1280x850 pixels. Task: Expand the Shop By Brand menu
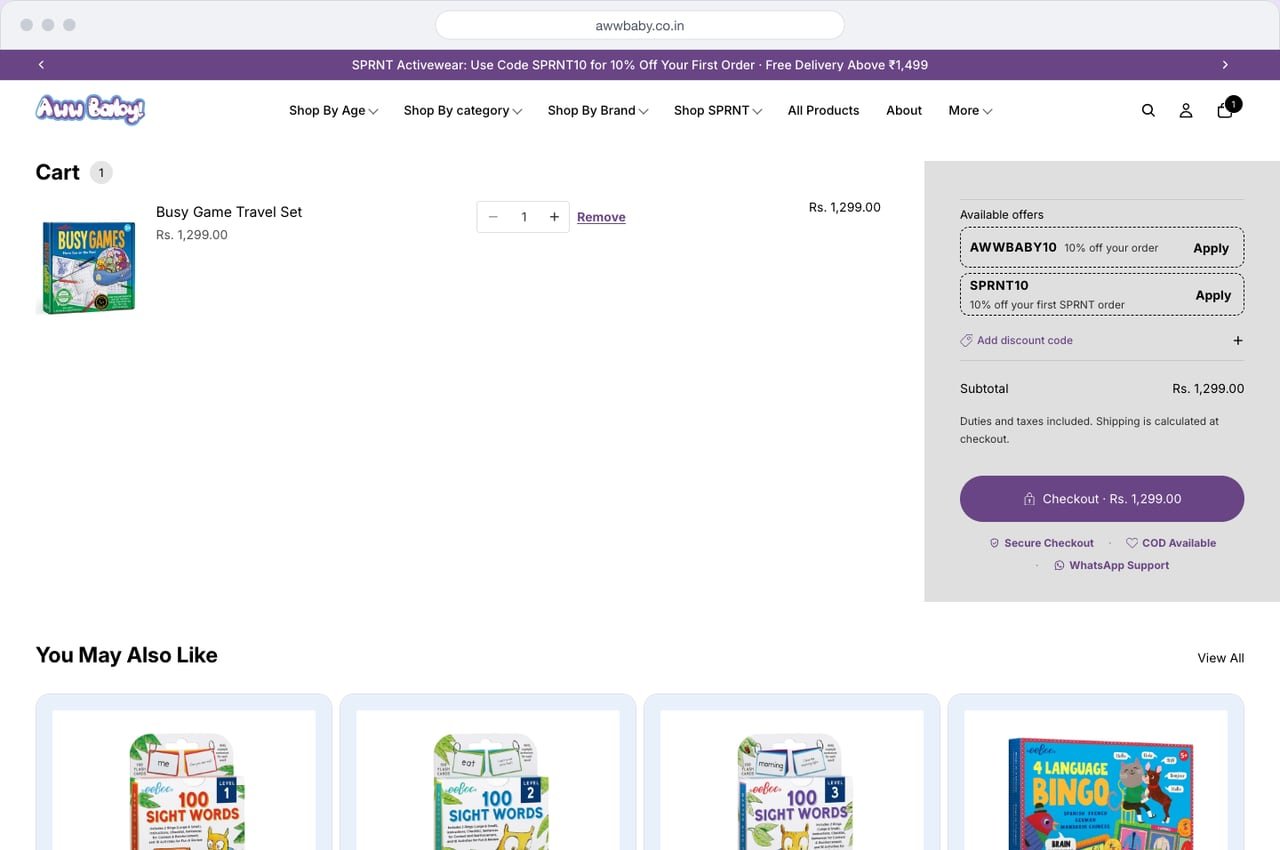click(598, 111)
